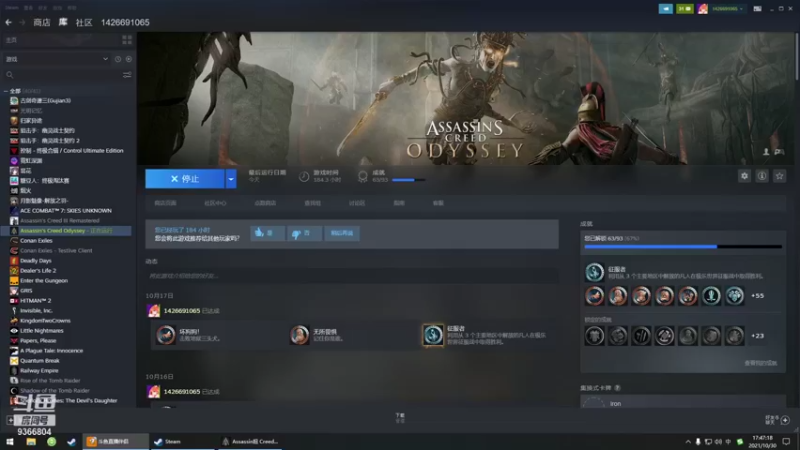Select Invisible, Inc. entry
Screen dimensions: 800x450
(x=36, y=311)
